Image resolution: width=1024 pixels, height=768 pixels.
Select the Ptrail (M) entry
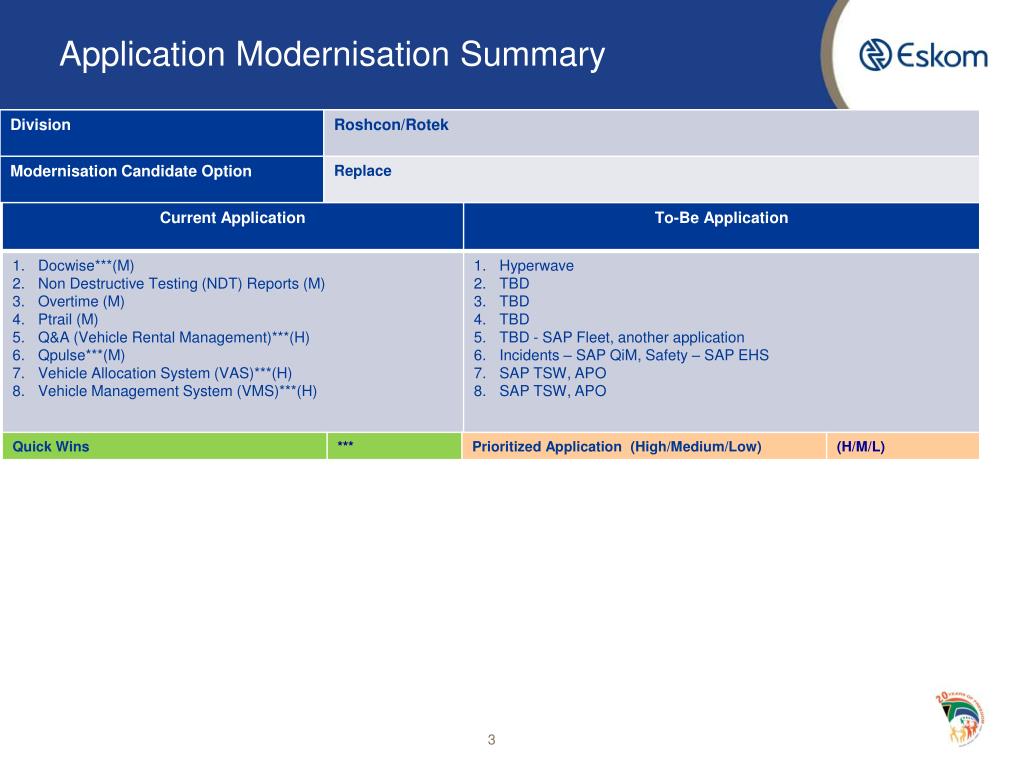pyautogui.click(x=68, y=319)
